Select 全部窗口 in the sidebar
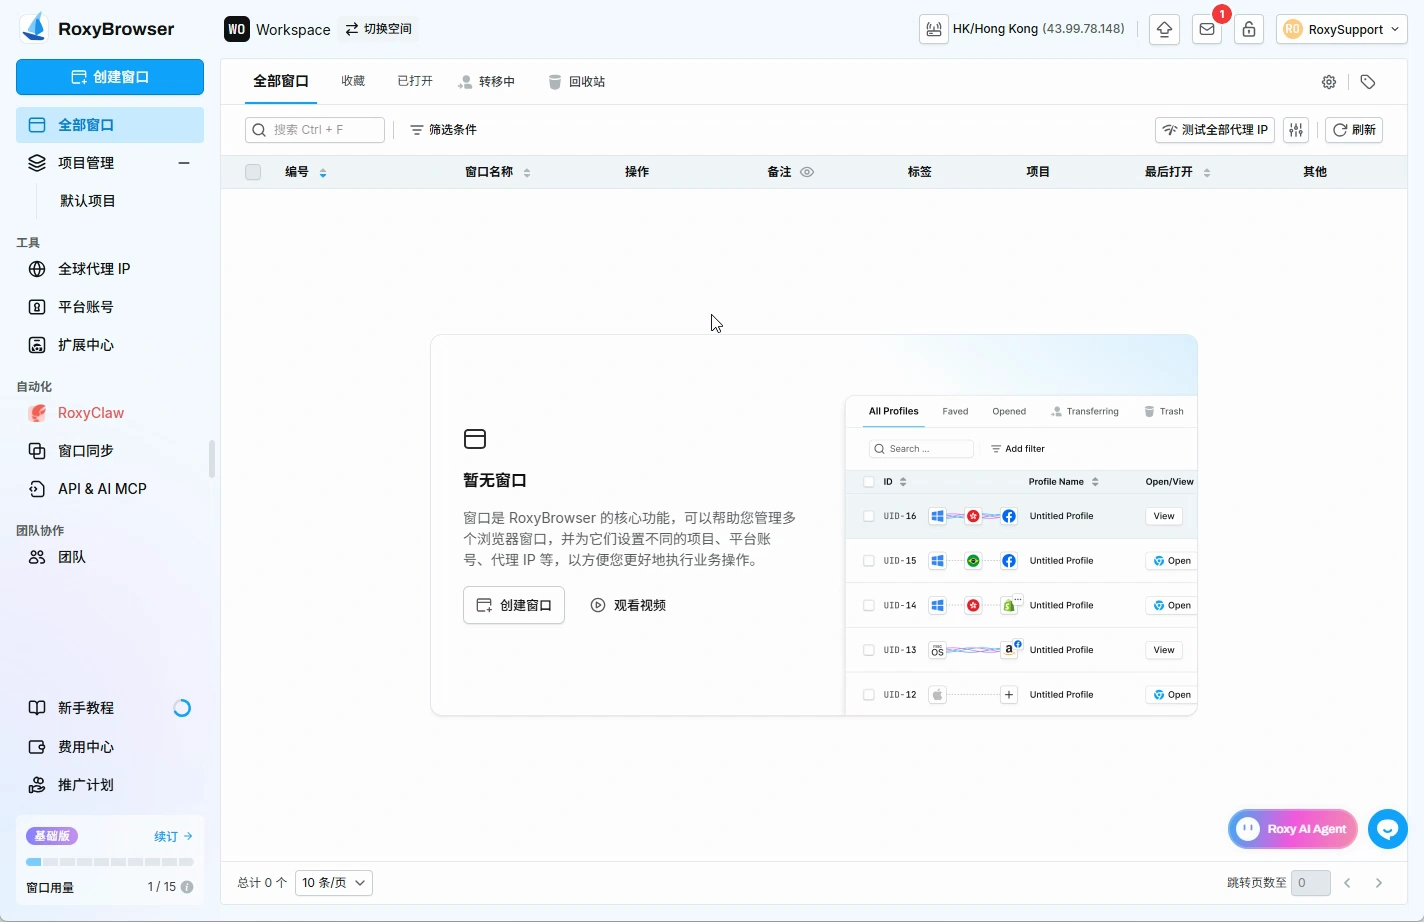Image resolution: width=1424 pixels, height=922 pixels. coord(110,125)
